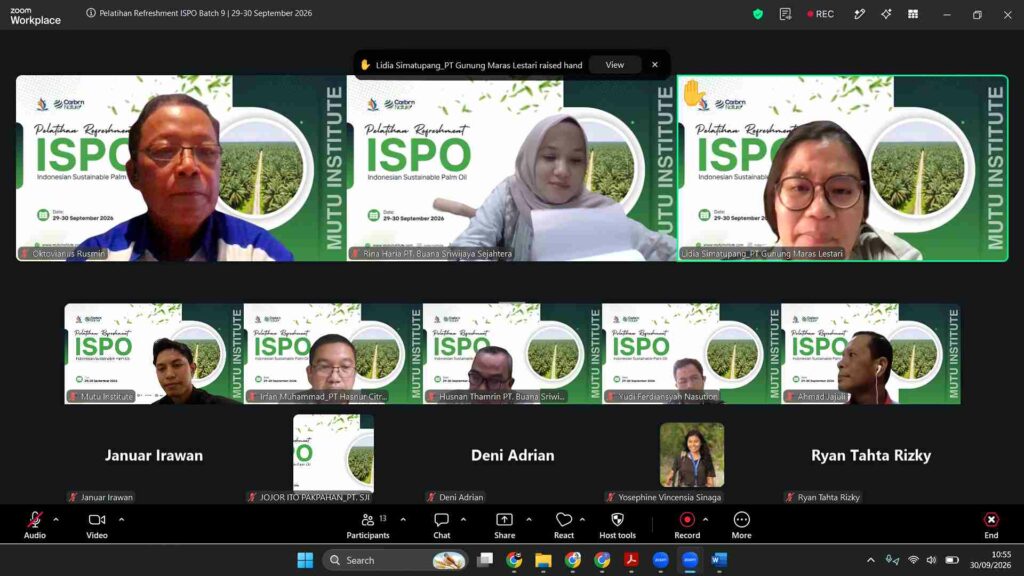Open the More options menu
The image size is (1024, 576).
[741, 526]
